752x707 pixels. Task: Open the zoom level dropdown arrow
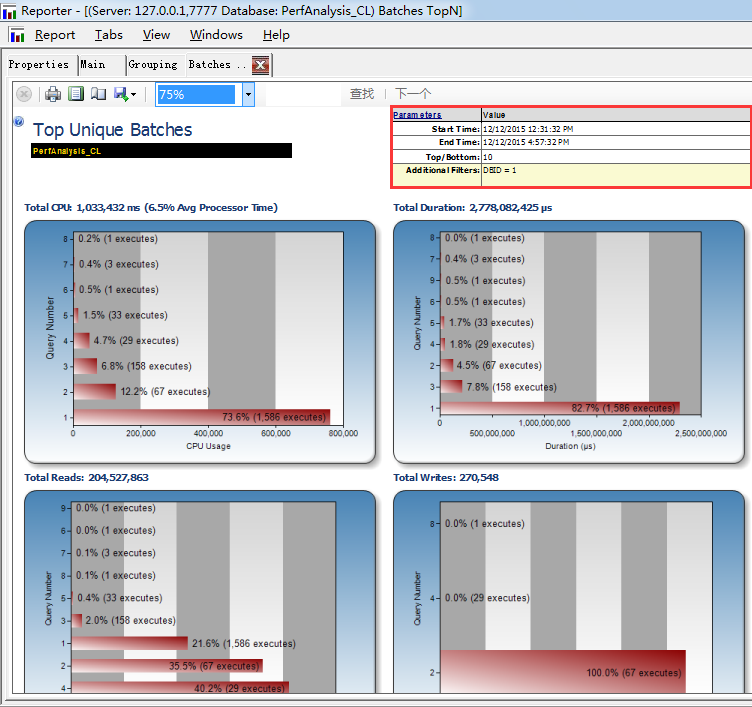coord(248,94)
